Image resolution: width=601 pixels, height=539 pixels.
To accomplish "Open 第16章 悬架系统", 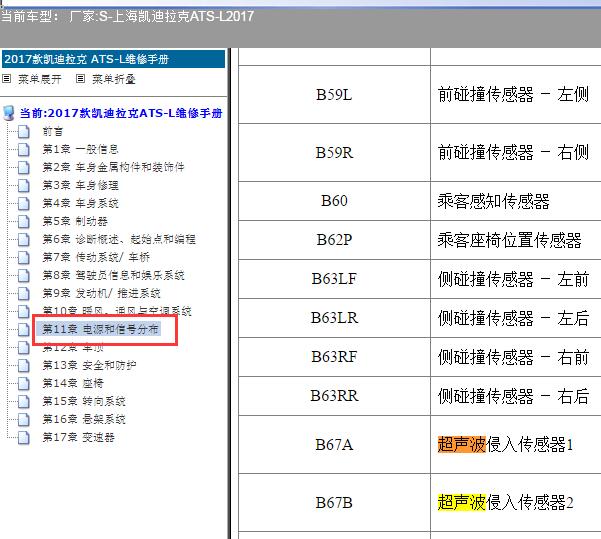I will [x=84, y=420].
